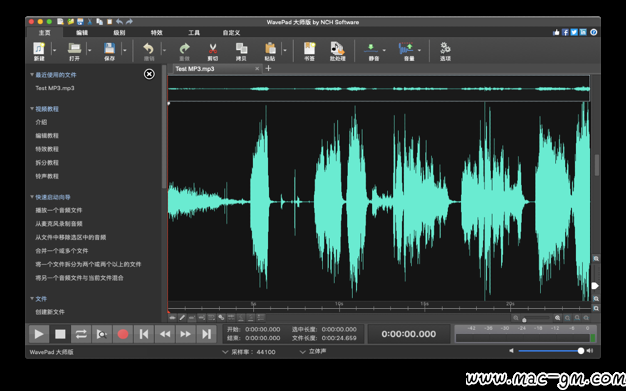
Task: Click the 撤销 undo arrow icon
Action: click(149, 49)
